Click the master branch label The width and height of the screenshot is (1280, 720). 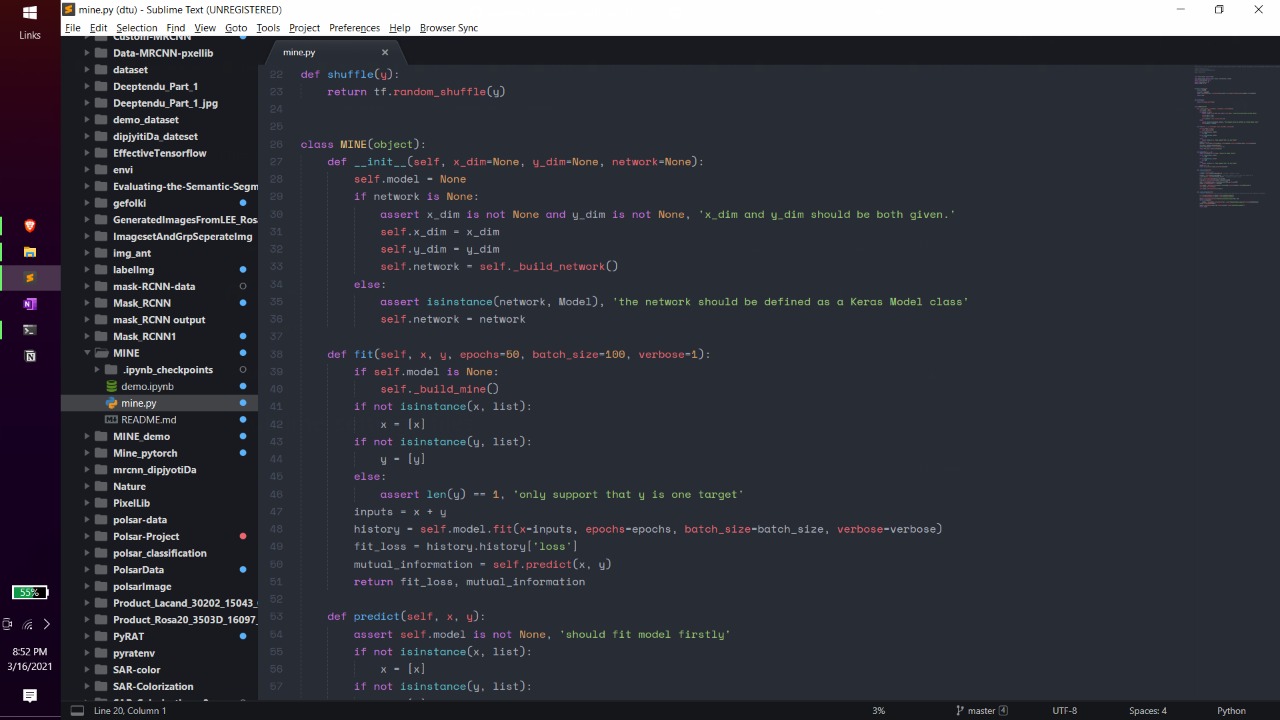point(981,711)
